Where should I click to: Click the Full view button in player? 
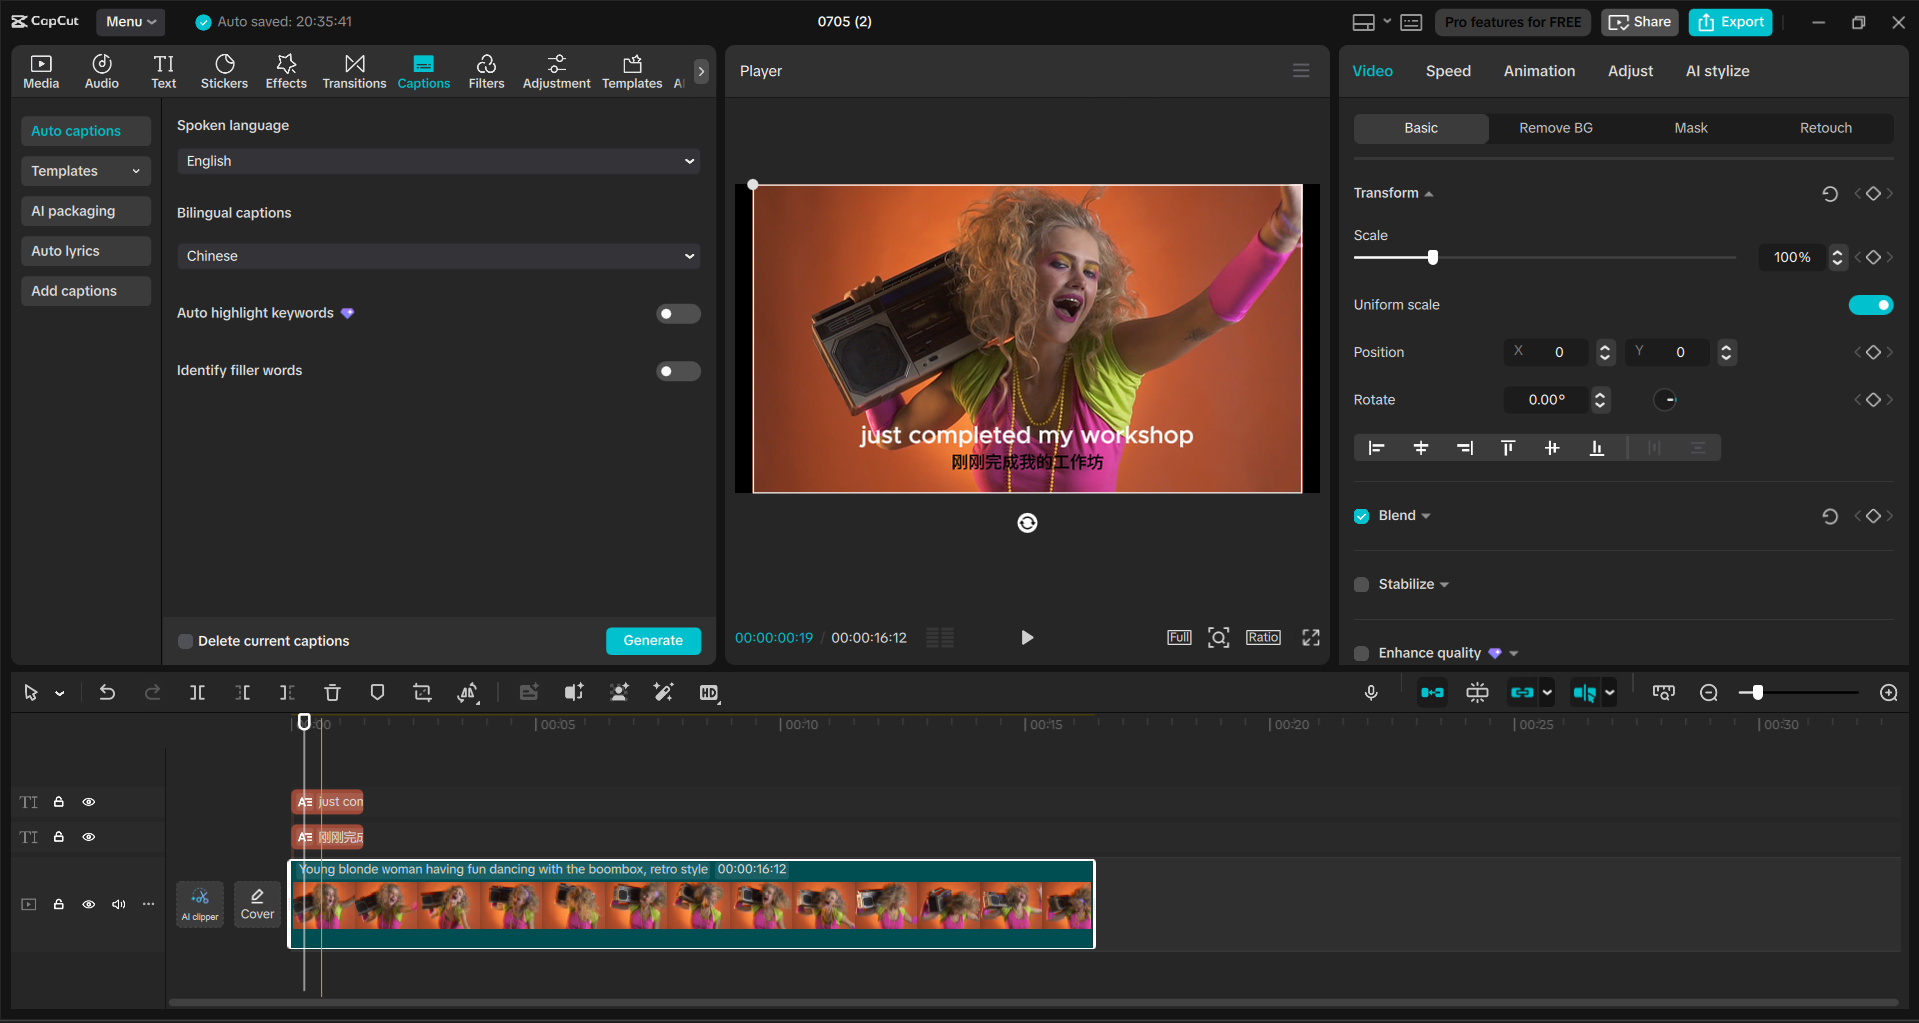(x=1179, y=637)
